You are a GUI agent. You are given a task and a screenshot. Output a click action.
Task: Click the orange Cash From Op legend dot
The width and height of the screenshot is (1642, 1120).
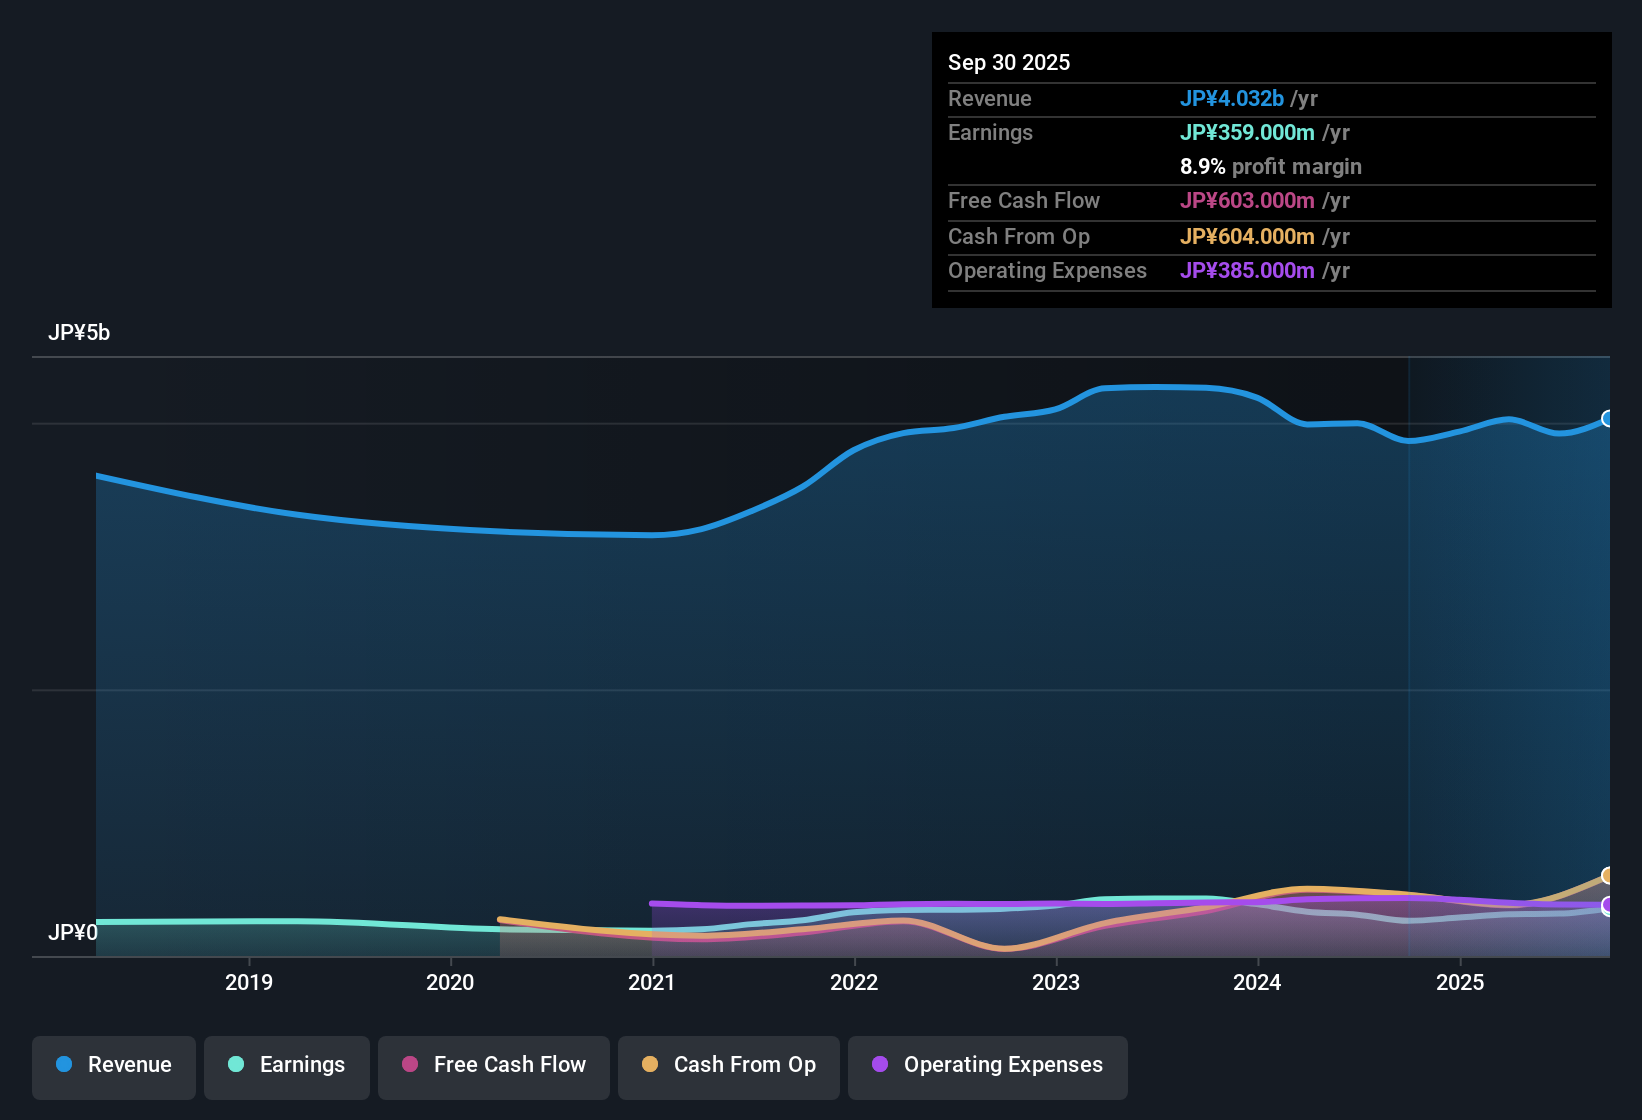point(650,1065)
